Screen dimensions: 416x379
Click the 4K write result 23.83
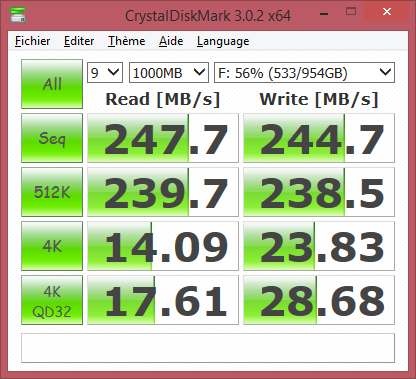319,246
